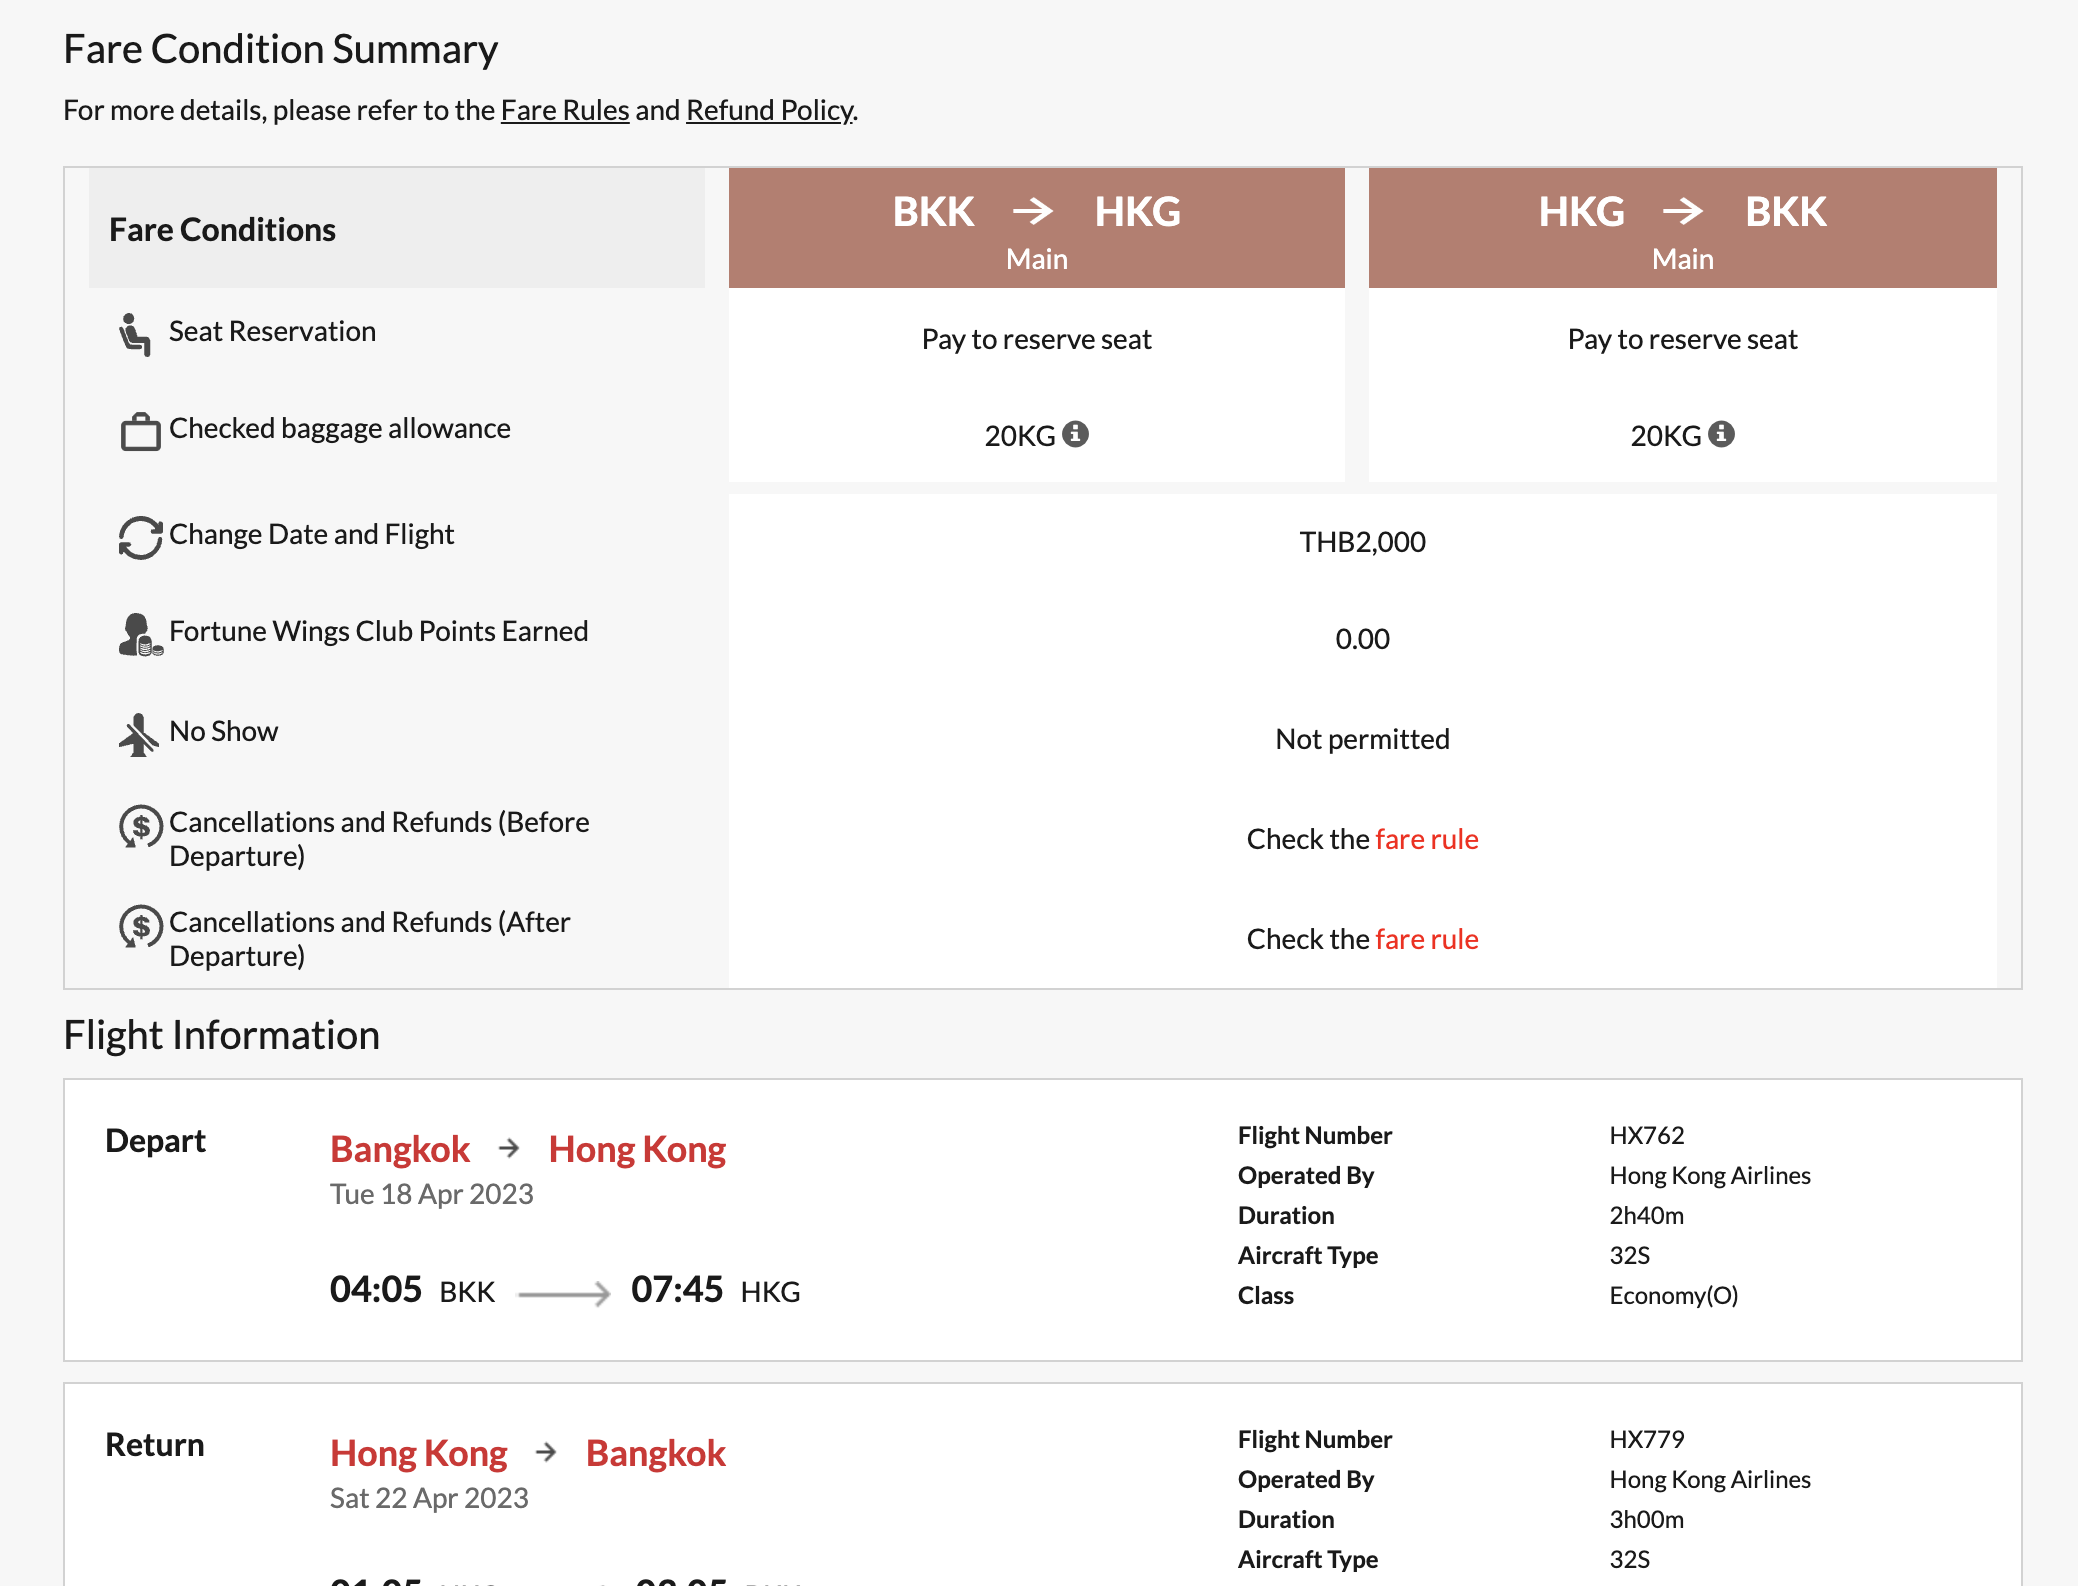Click fare rule link for before departure
Image resolution: width=2078 pixels, height=1586 pixels.
tap(1426, 839)
